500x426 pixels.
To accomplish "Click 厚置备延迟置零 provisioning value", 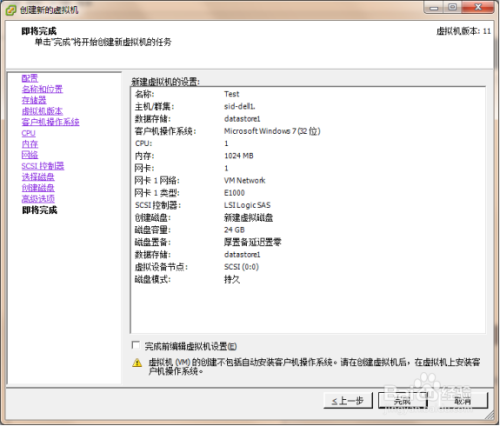I will coord(253,242).
